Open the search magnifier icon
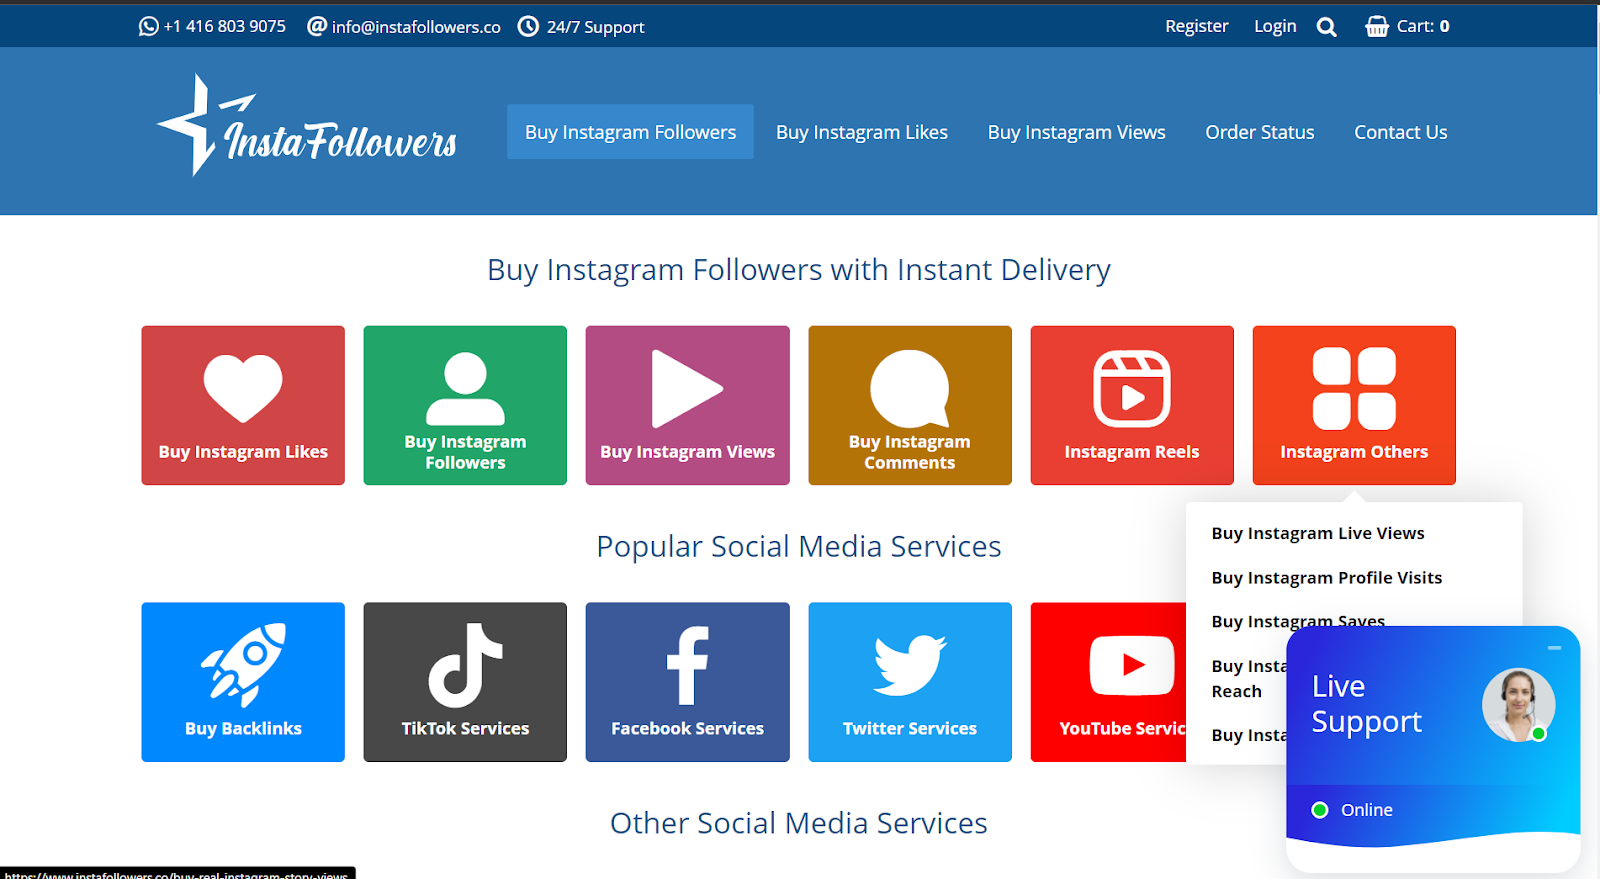1600x879 pixels. (1327, 27)
